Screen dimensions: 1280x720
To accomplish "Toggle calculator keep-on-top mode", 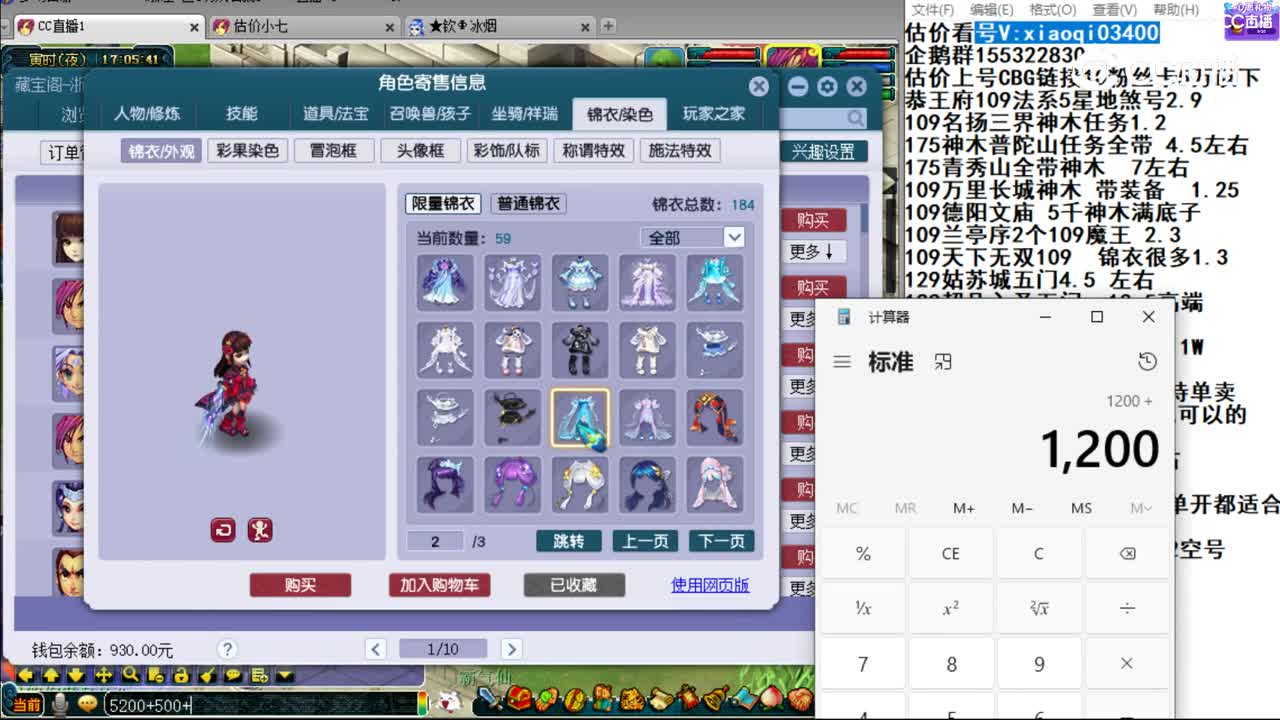I will pyautogui.click(x=942, y=362).
